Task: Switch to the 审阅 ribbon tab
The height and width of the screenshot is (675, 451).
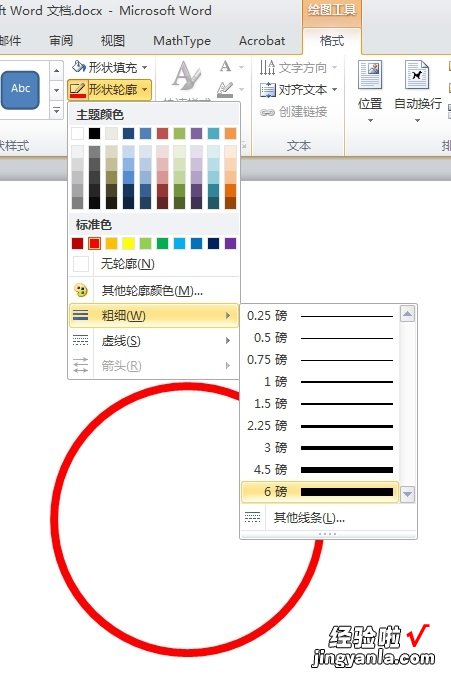Action: 61,40
